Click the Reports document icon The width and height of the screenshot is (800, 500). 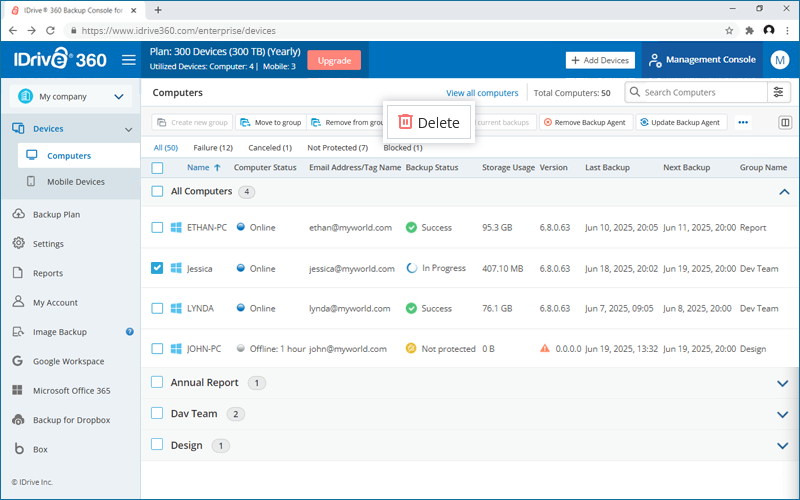[18, 272]
